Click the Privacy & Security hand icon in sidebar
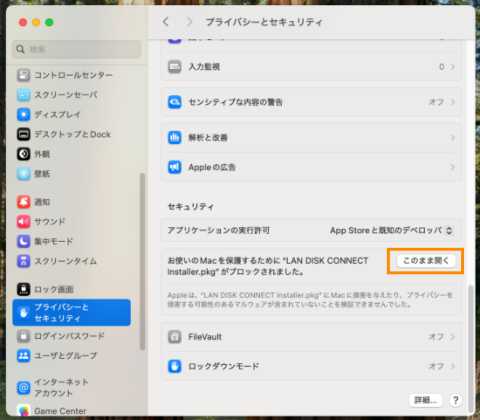The image size is (480, 420). coord(23,312)
